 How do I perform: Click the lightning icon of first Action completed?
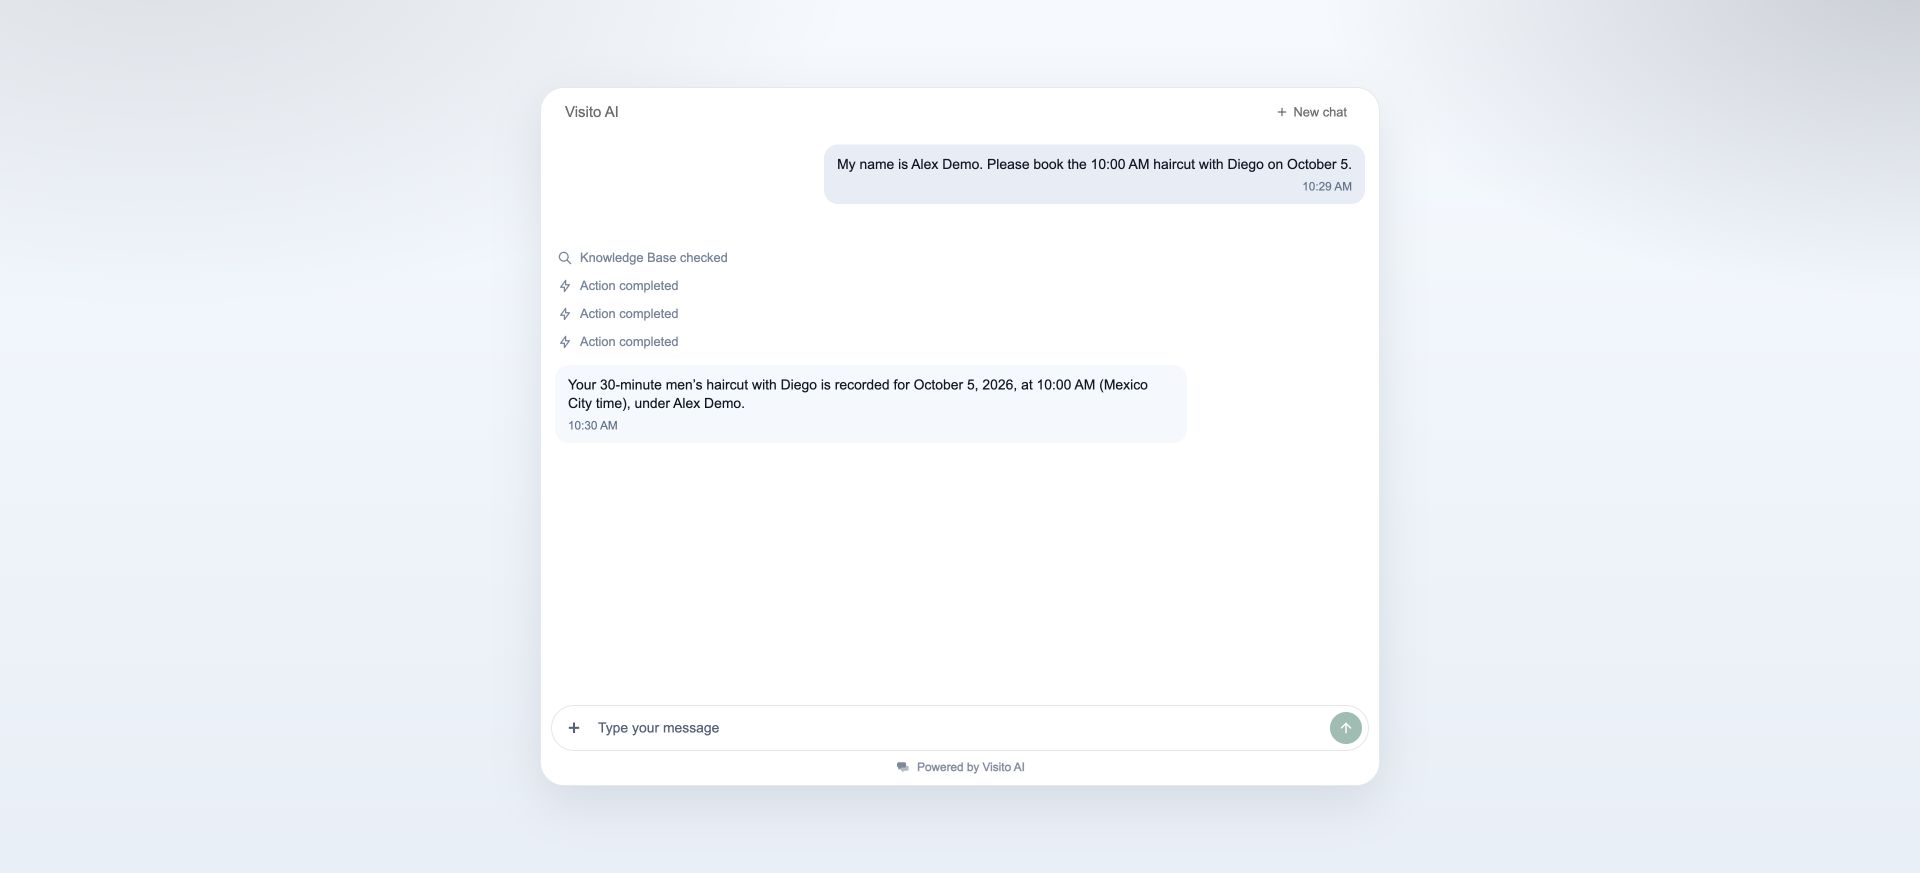tap(565, 286)
